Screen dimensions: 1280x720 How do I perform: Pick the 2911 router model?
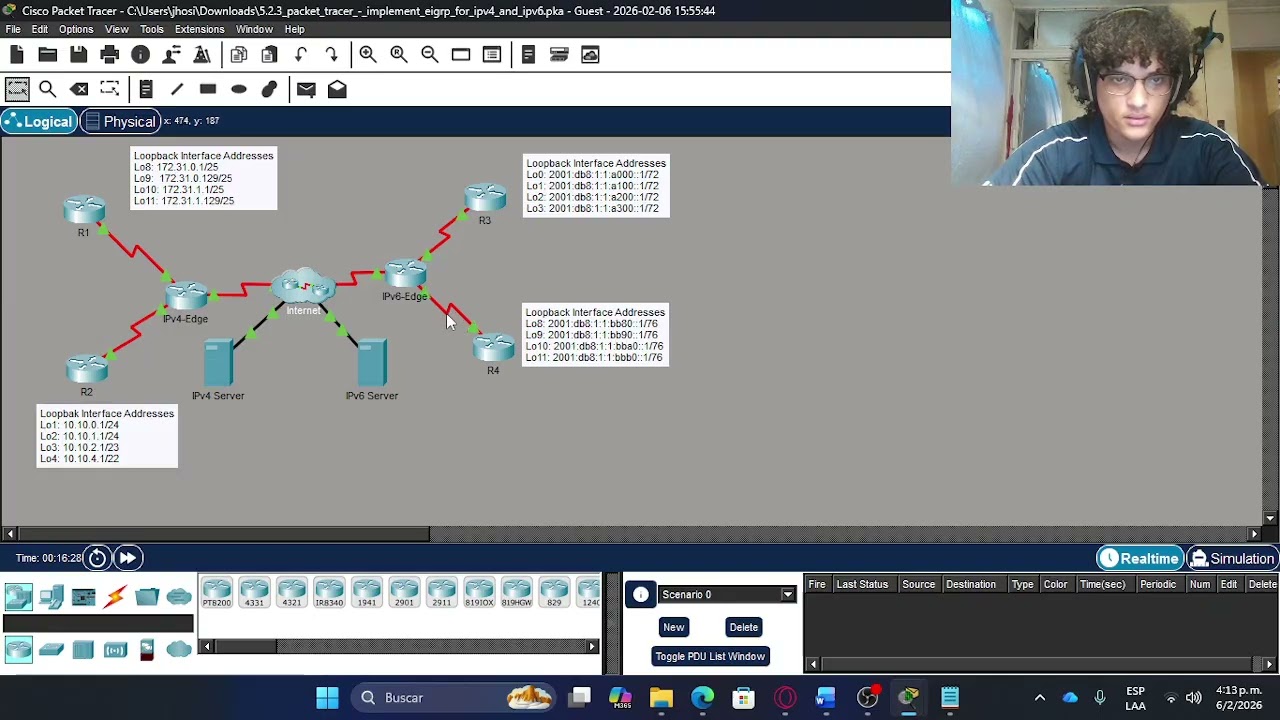[x=441, y=593]
